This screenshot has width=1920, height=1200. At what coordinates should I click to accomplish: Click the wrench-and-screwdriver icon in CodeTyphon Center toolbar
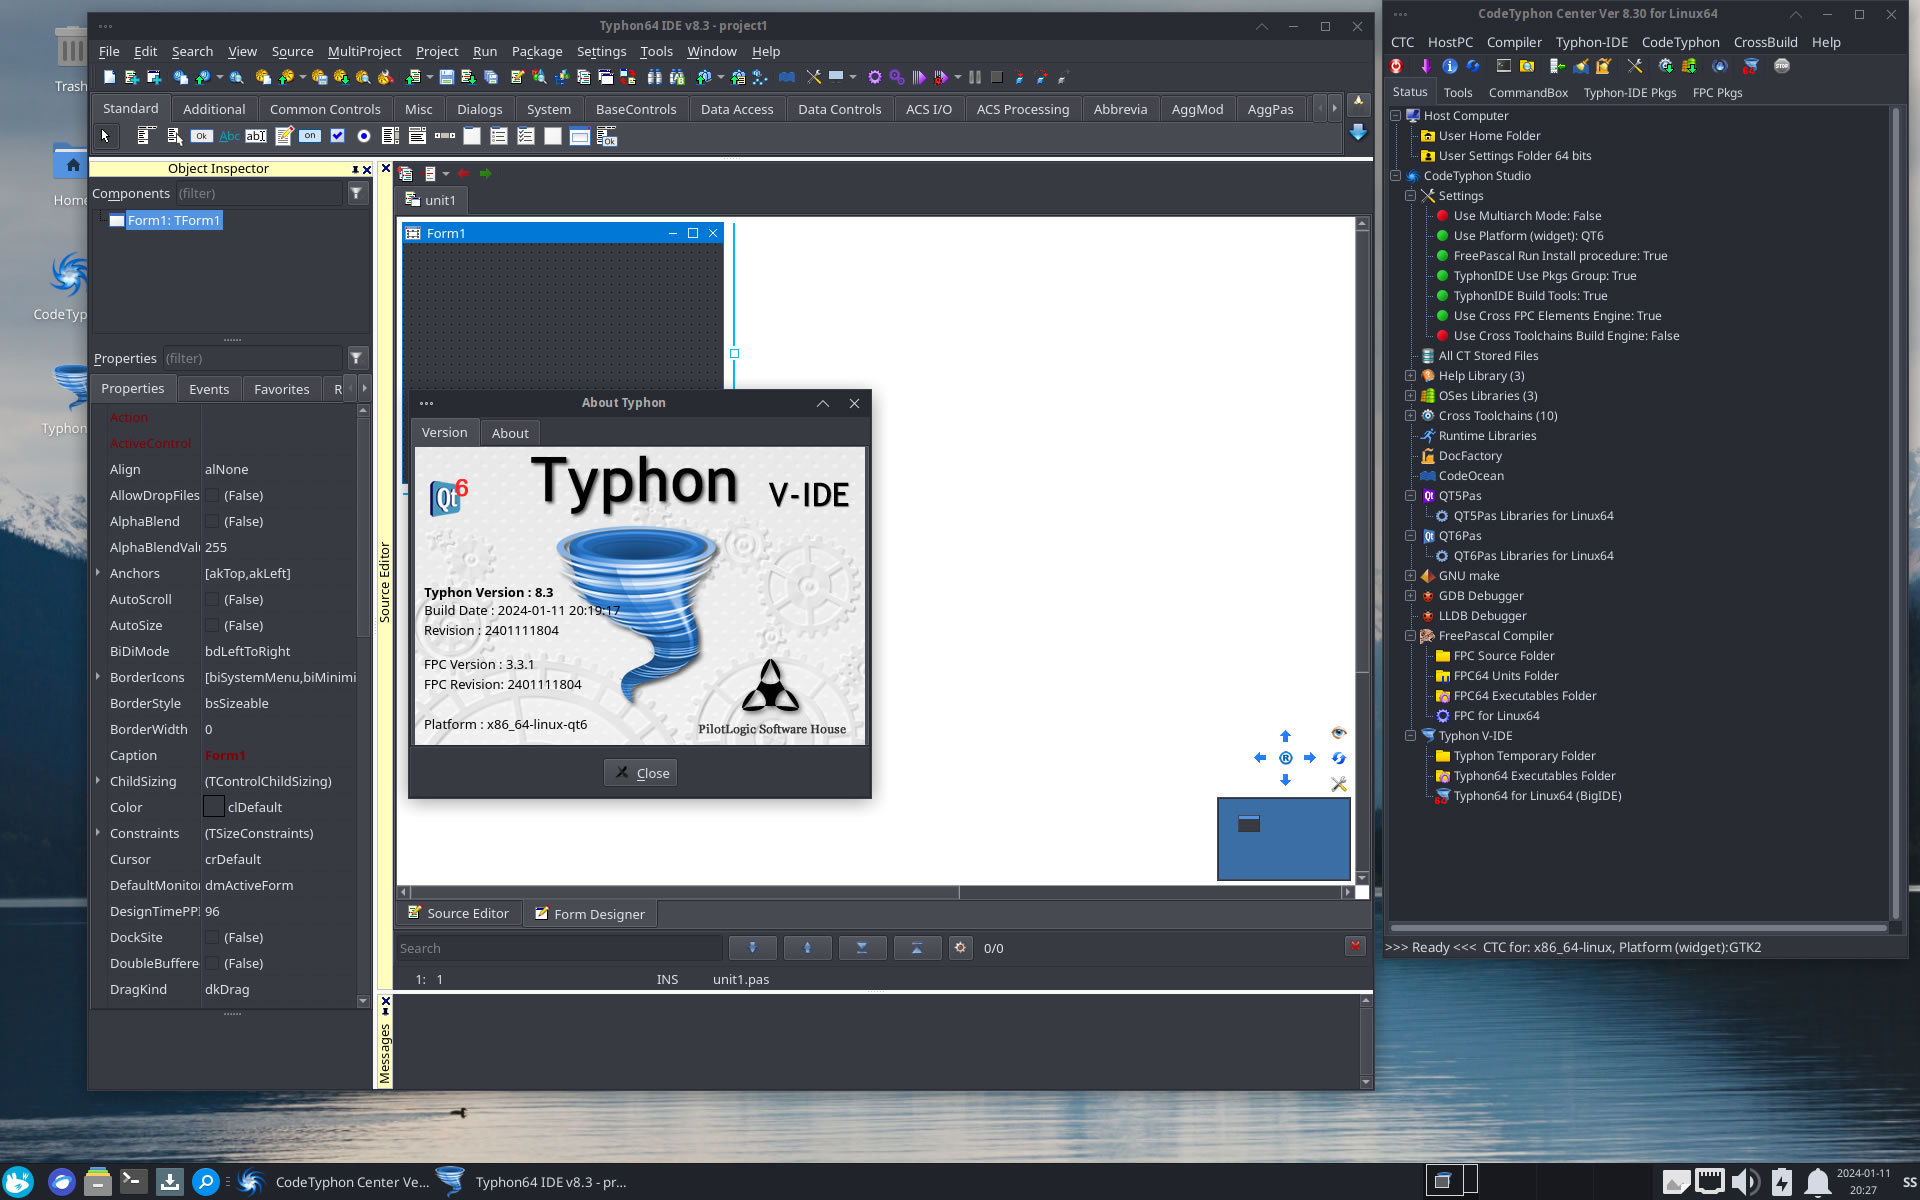pyautogui.click(x=1635, y=66)
